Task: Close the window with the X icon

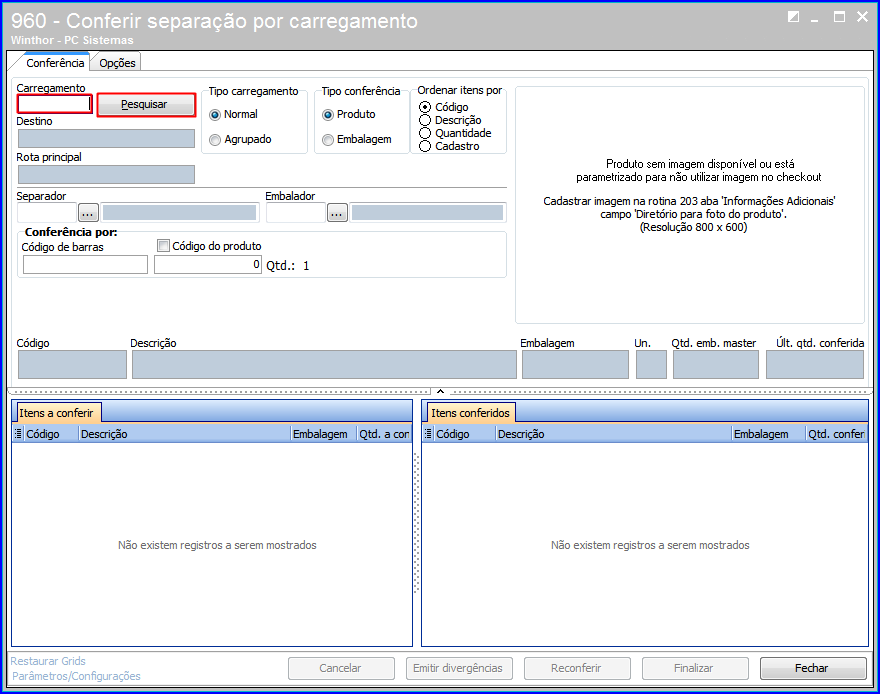Action: click(863, 17)
